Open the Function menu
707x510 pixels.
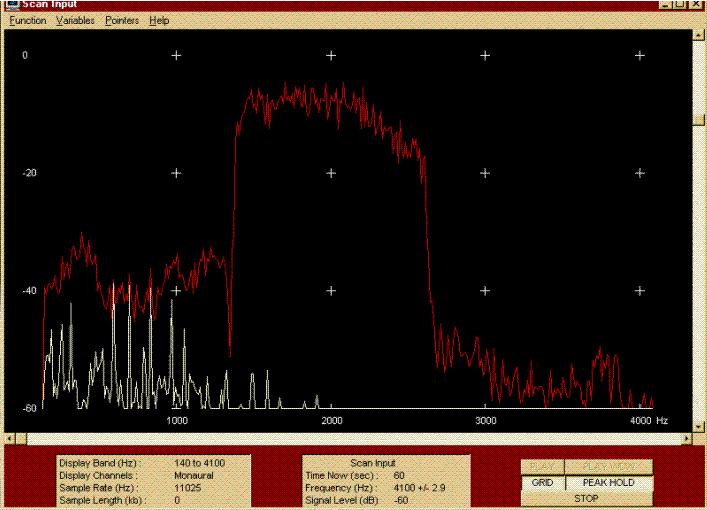(x=28, y=20)
